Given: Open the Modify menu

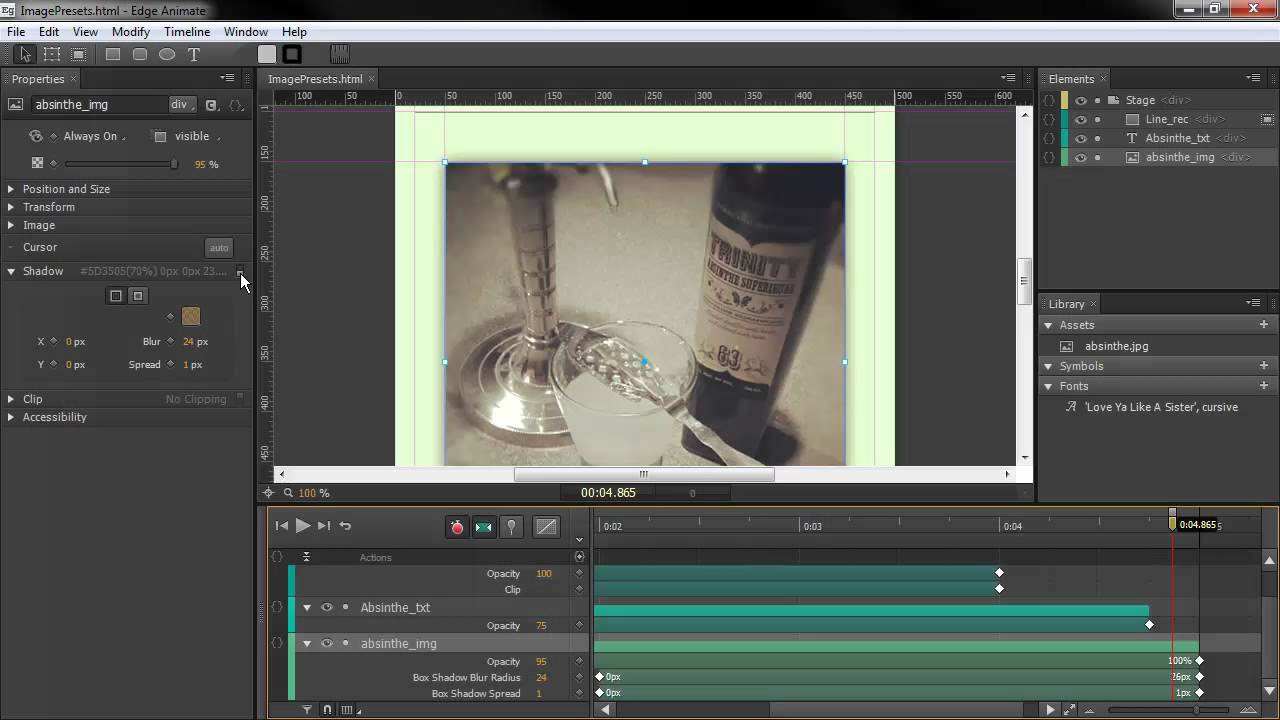Looking at the screenshot, I should 131,32.
